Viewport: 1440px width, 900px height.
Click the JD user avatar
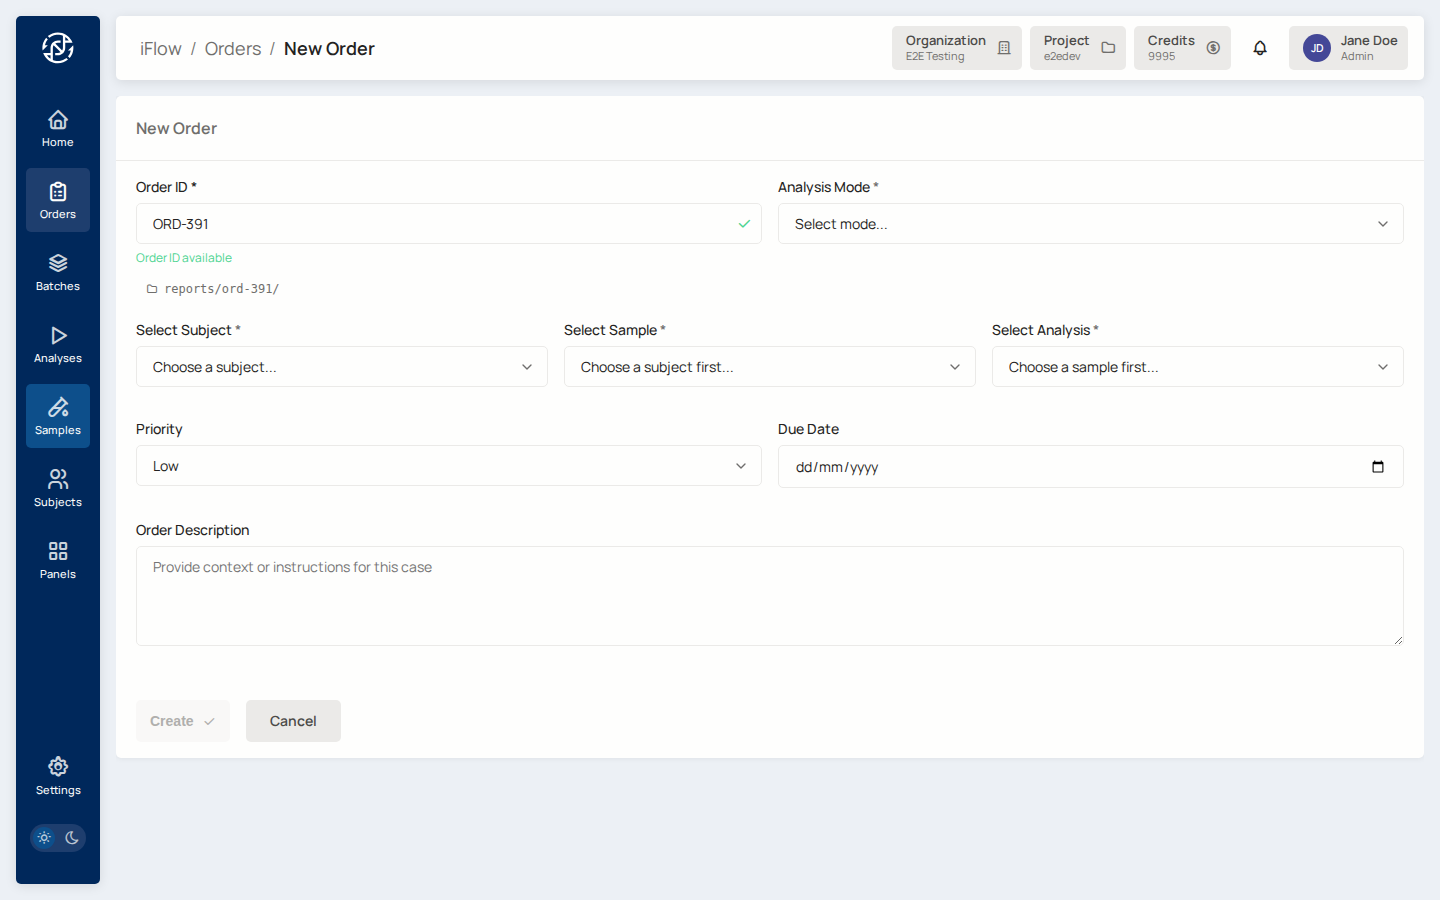pyautogui.click(x=1317, y=48)
